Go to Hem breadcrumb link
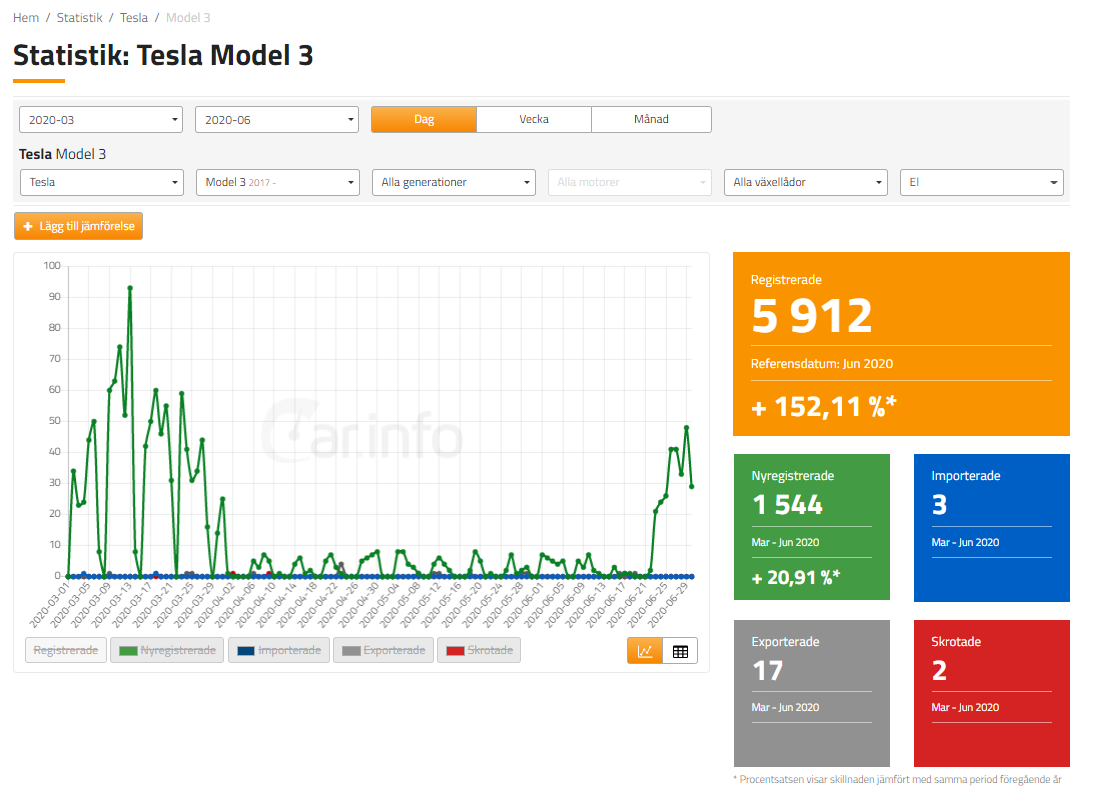The width and height of the screenshot is (1099, 808). coord(26,18)
